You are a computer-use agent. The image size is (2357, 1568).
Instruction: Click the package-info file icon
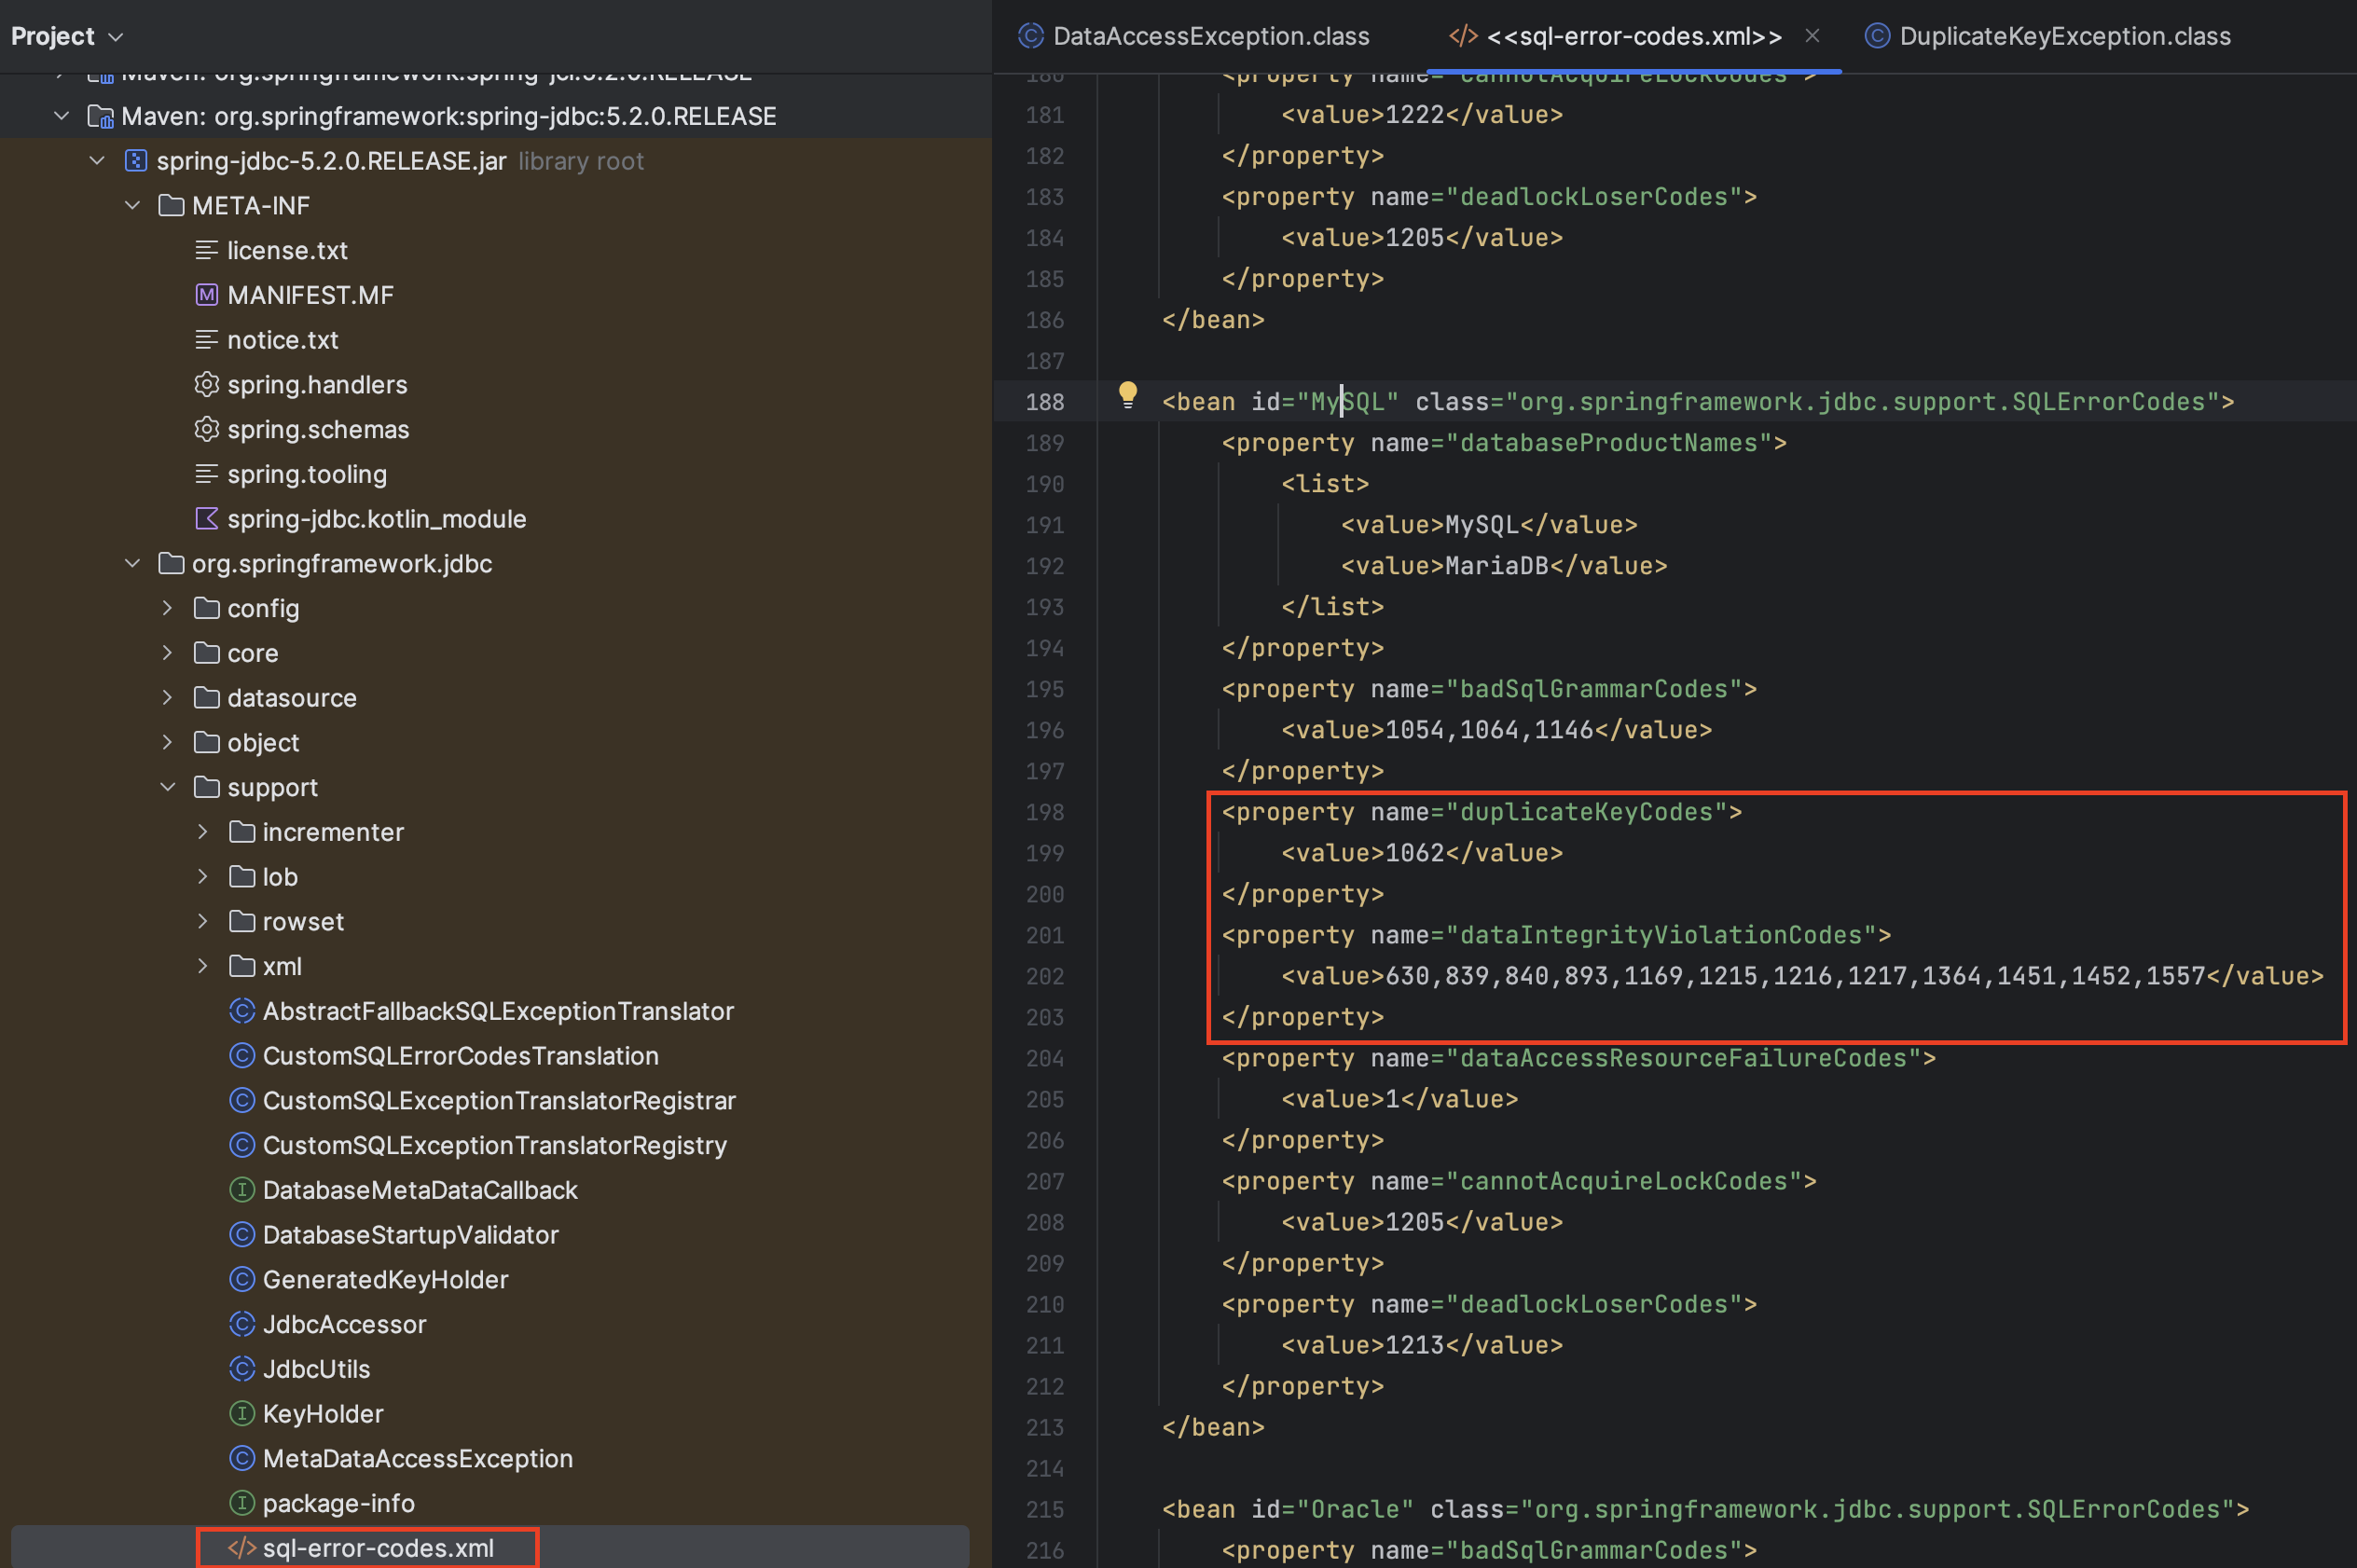[241, 1502]
